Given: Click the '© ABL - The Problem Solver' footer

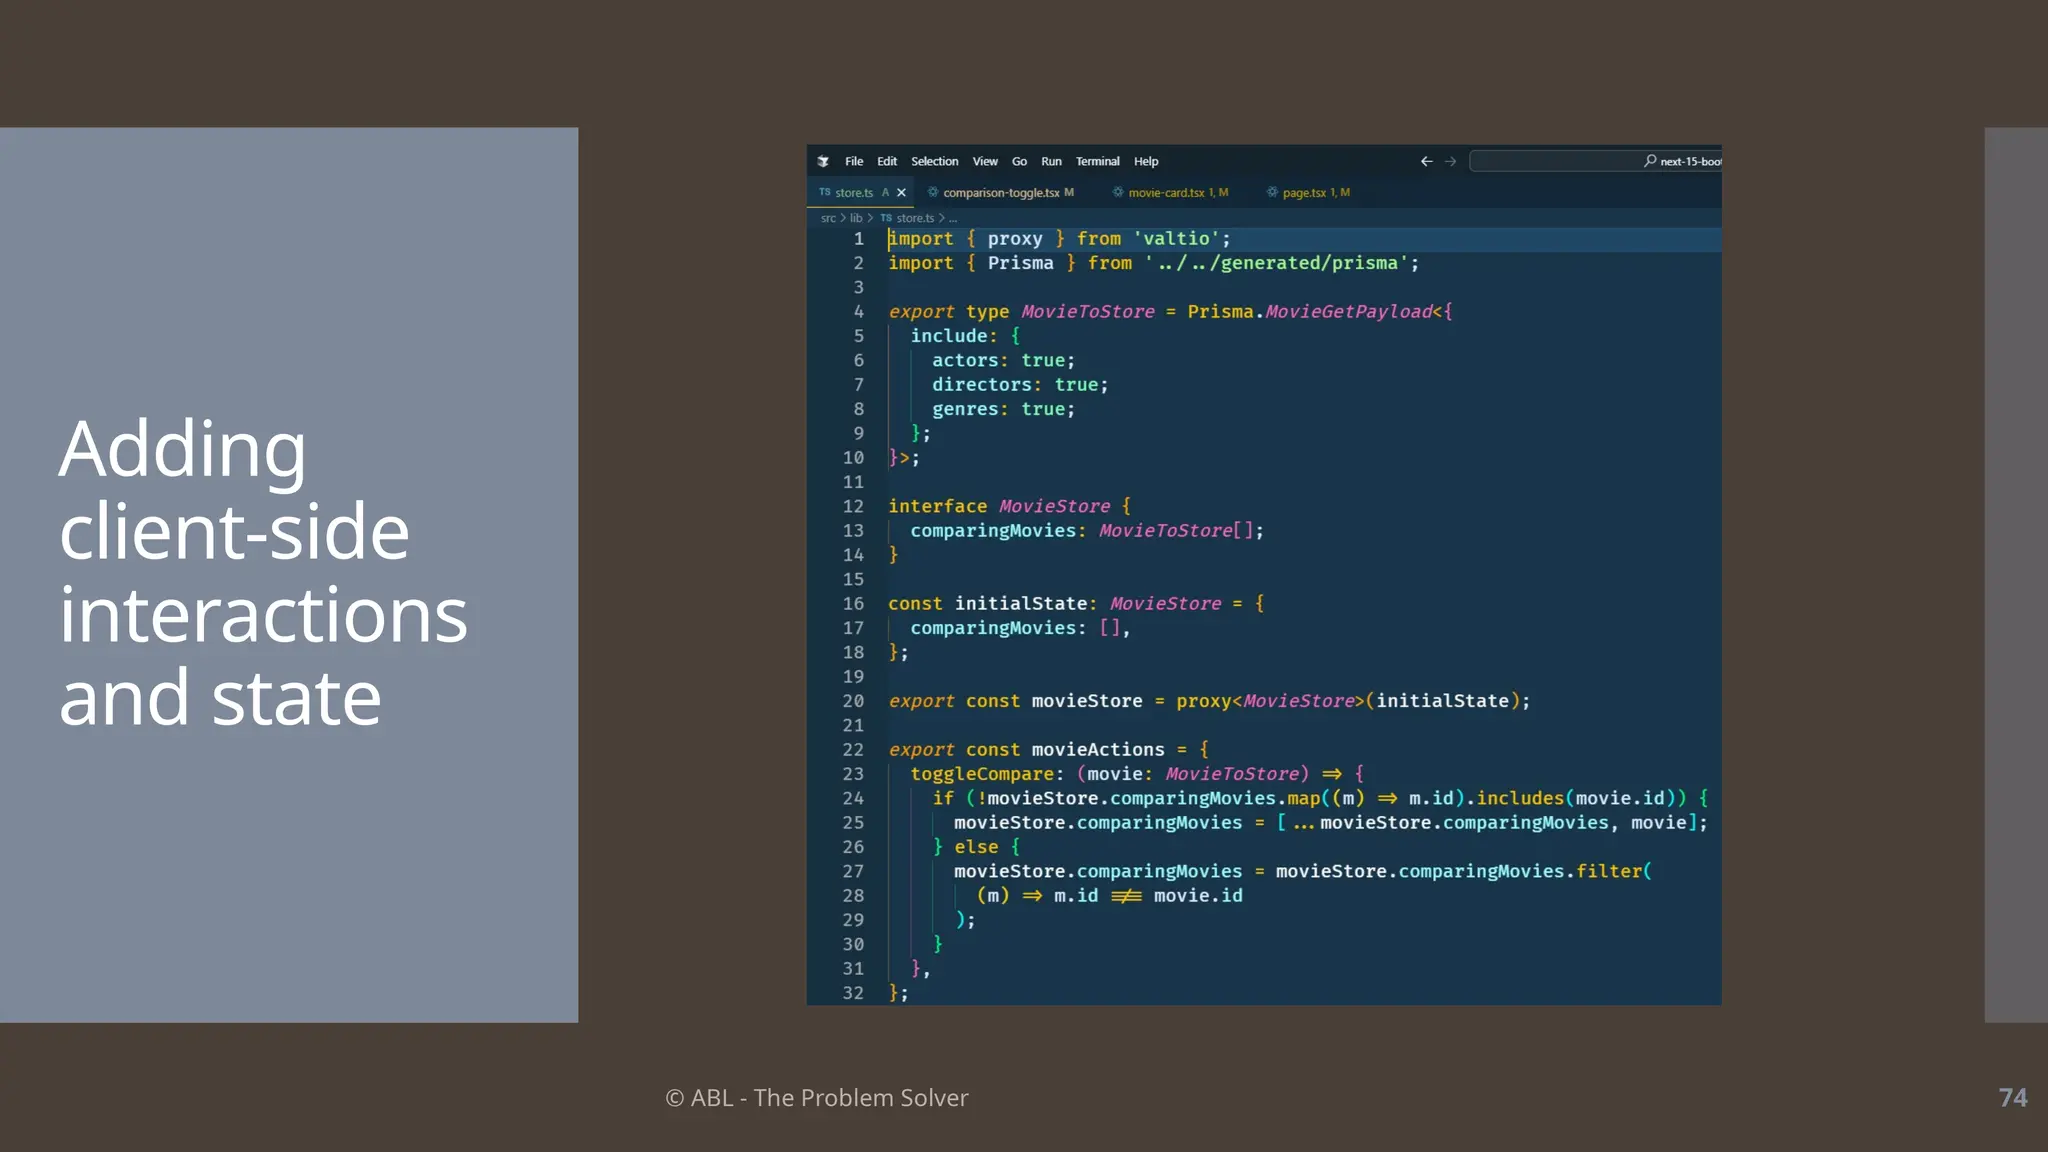Looking at the screenshot, I should (x=817, y=1097).
